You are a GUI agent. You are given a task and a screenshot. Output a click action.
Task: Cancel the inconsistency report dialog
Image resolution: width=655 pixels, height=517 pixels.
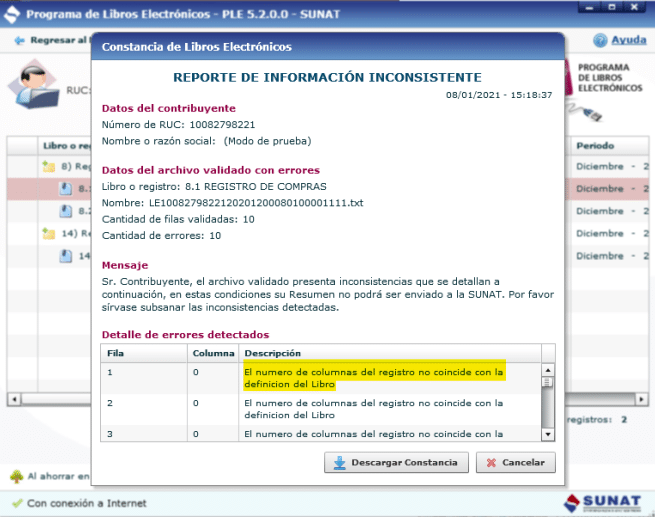515,462
